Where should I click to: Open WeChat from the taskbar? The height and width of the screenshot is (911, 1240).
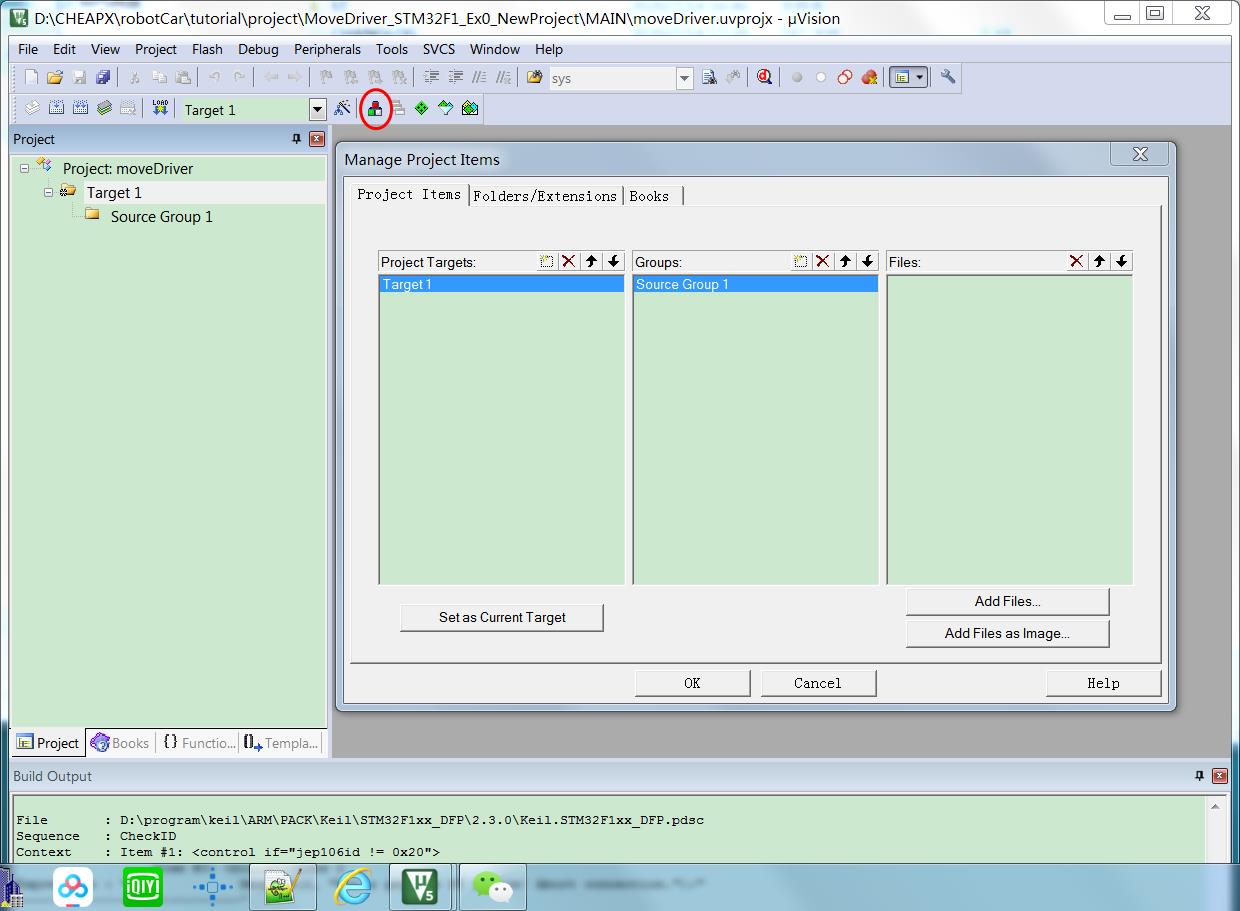tap(493, 886)
